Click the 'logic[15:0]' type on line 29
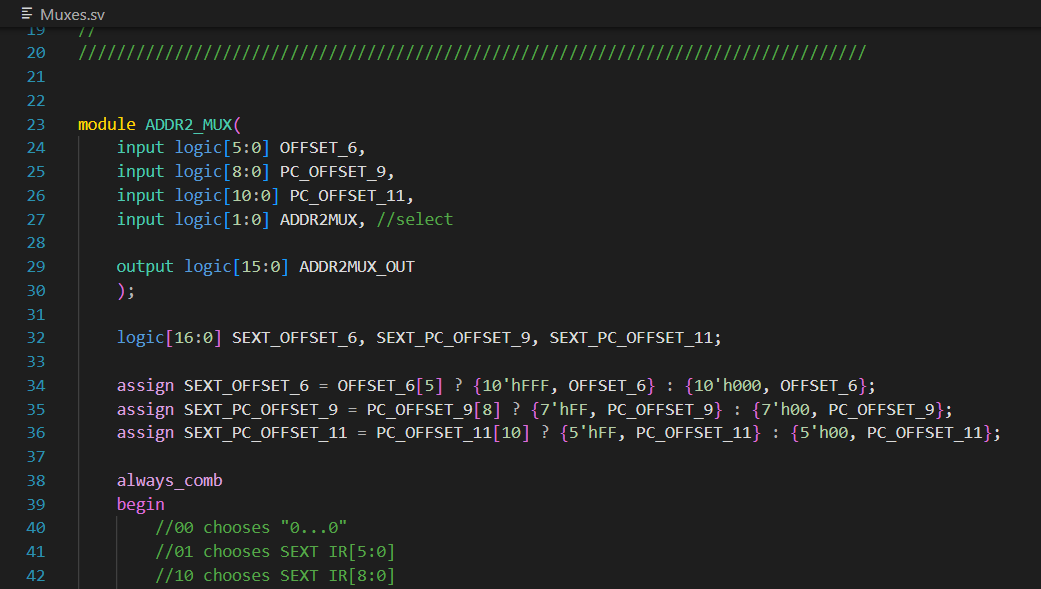The image size is (1041, 589). pos(236,266)
